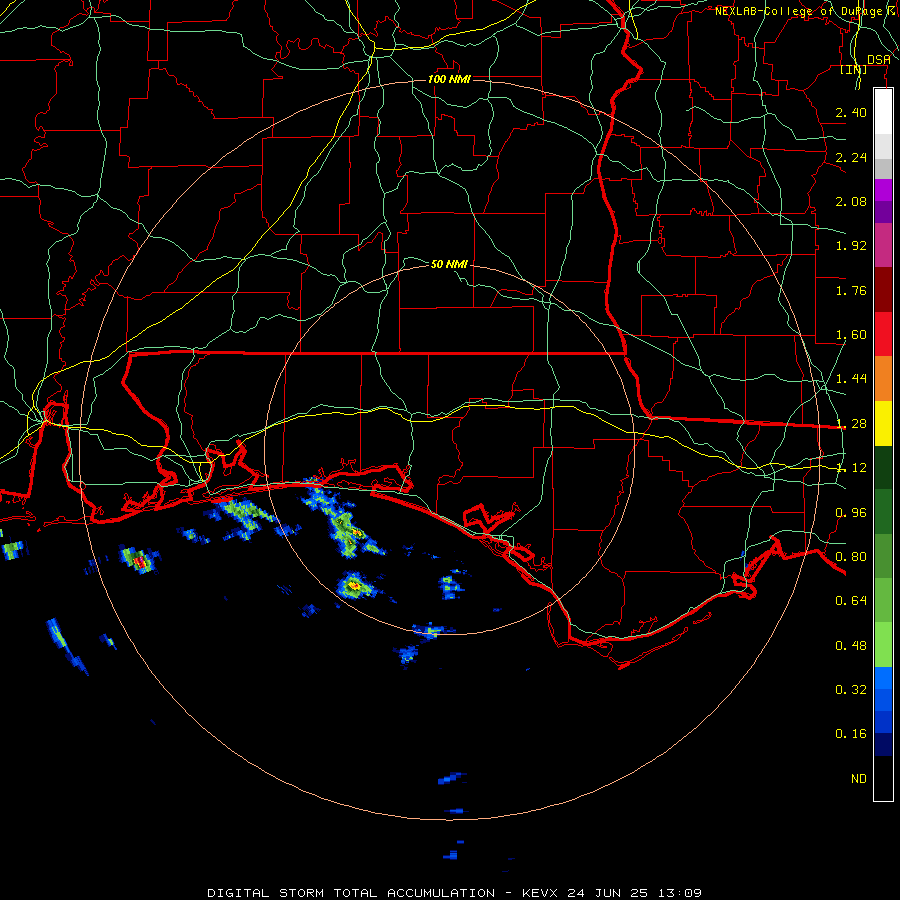Click the 2.40 legend value
This screenshot has width=900, height=900.
pyautogui.click(x=851, y=112)
